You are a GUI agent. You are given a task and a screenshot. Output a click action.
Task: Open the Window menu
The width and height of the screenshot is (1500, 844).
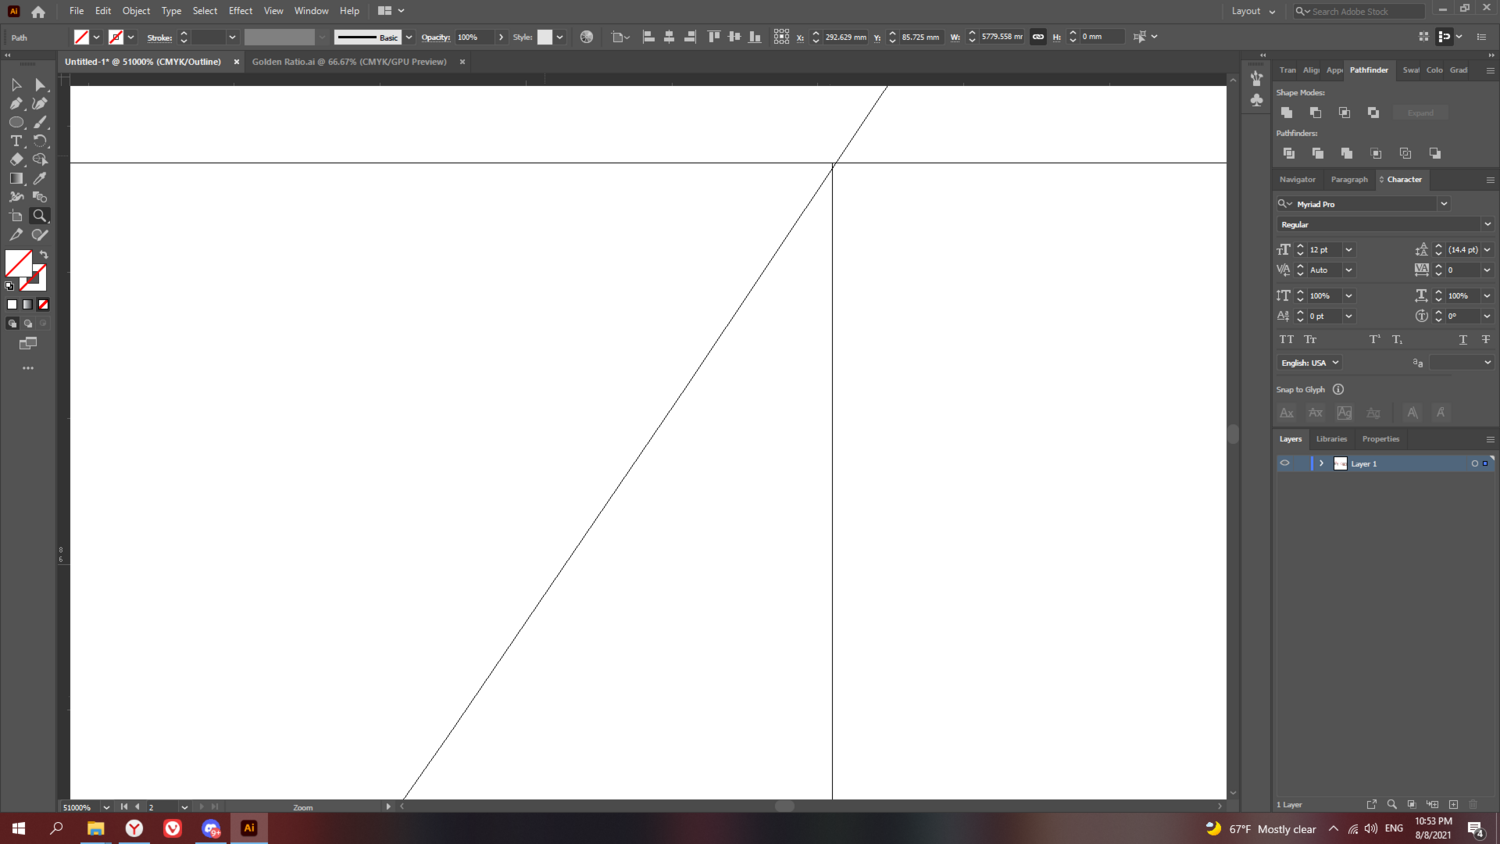(311, 11)
